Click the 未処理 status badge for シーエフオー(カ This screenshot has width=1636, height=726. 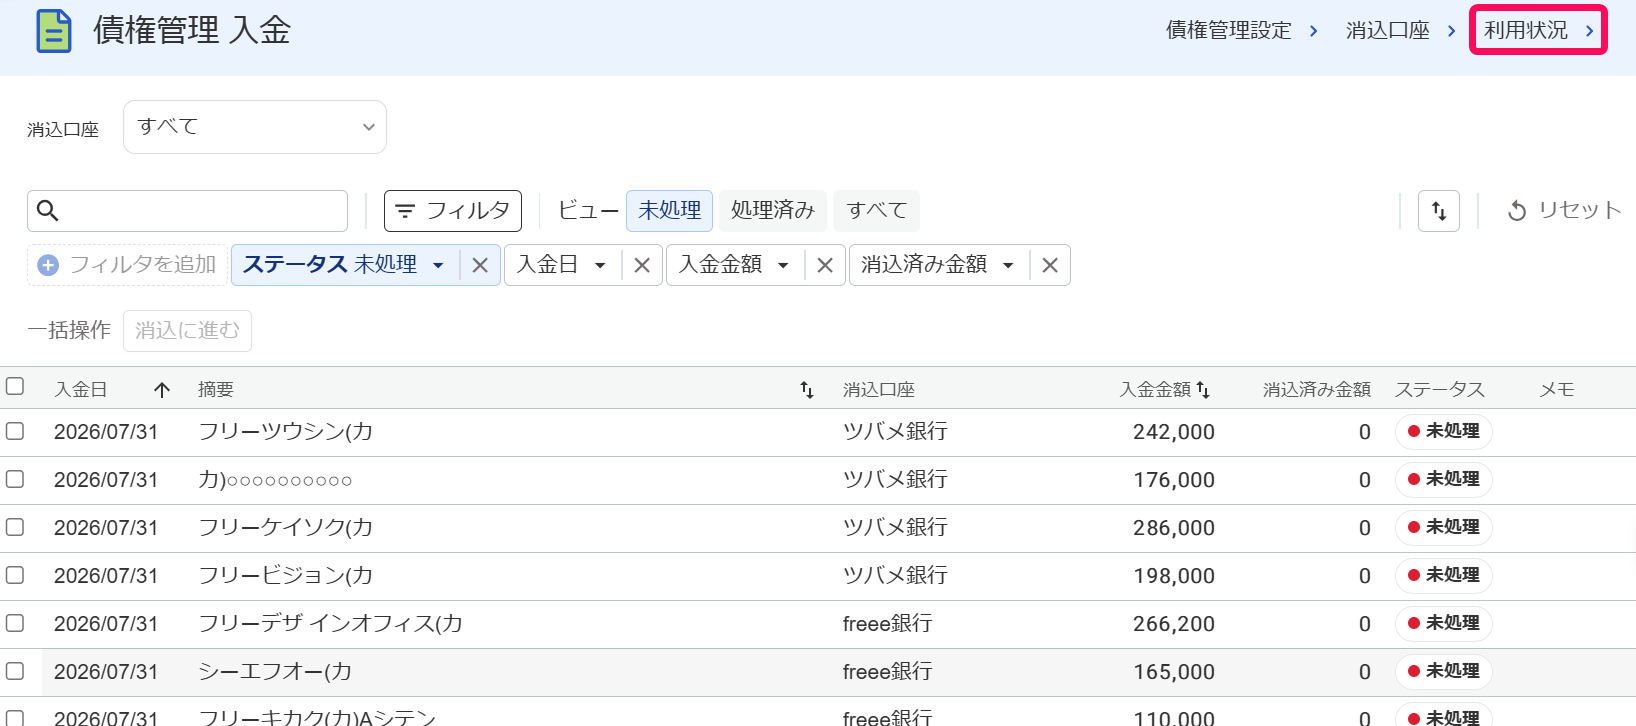click(x=1443, y=671)
